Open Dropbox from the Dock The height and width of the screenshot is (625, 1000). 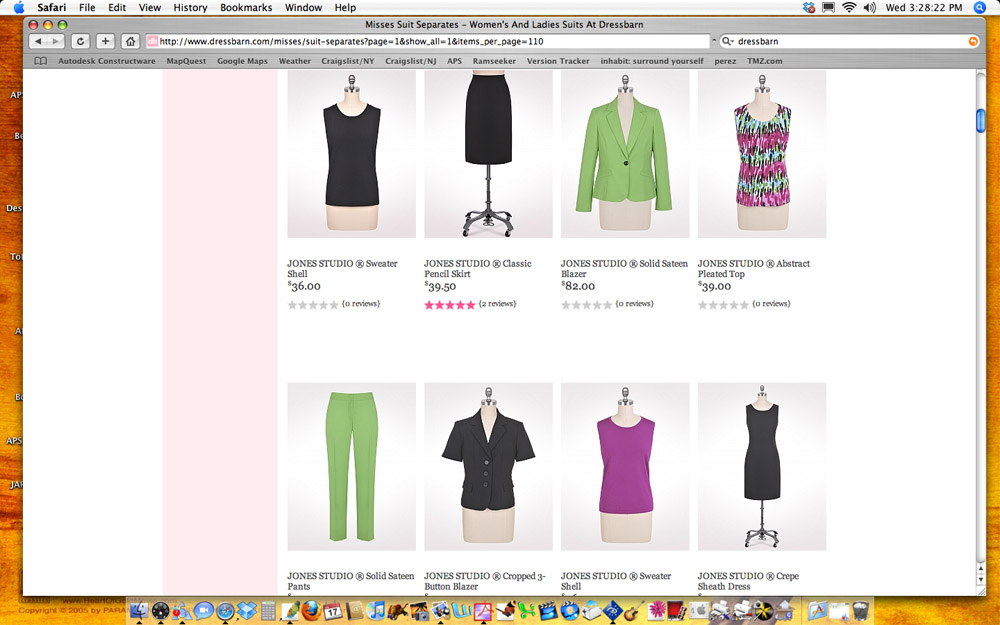click(x=247, y=610)
